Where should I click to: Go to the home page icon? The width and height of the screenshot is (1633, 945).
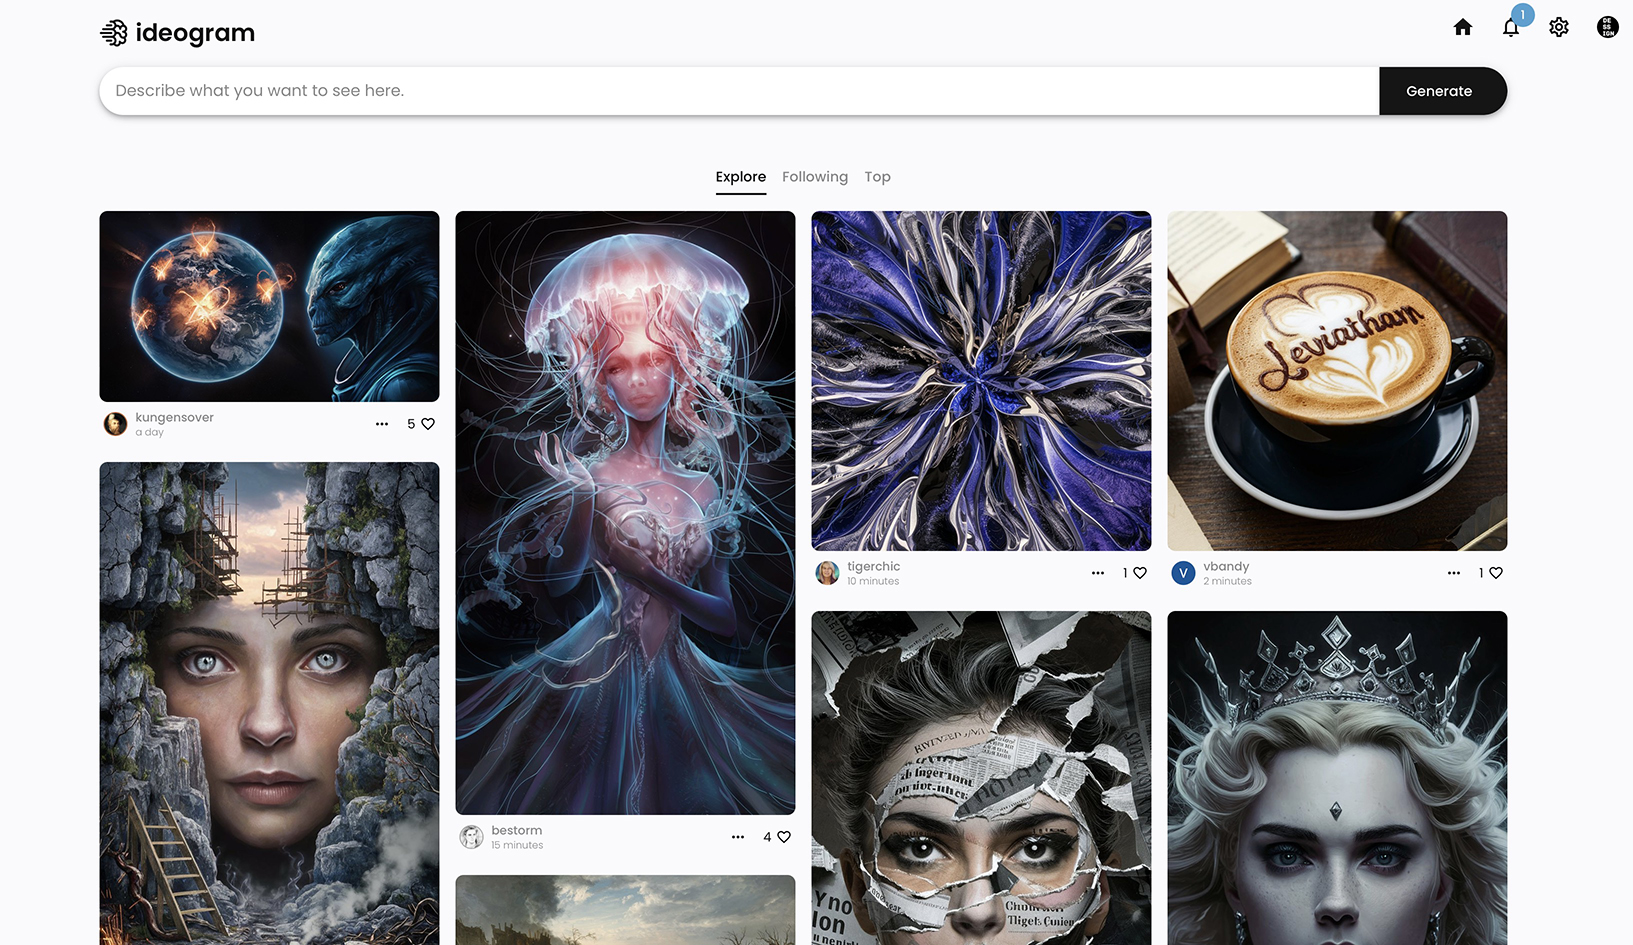click(x=1462, y=27)
